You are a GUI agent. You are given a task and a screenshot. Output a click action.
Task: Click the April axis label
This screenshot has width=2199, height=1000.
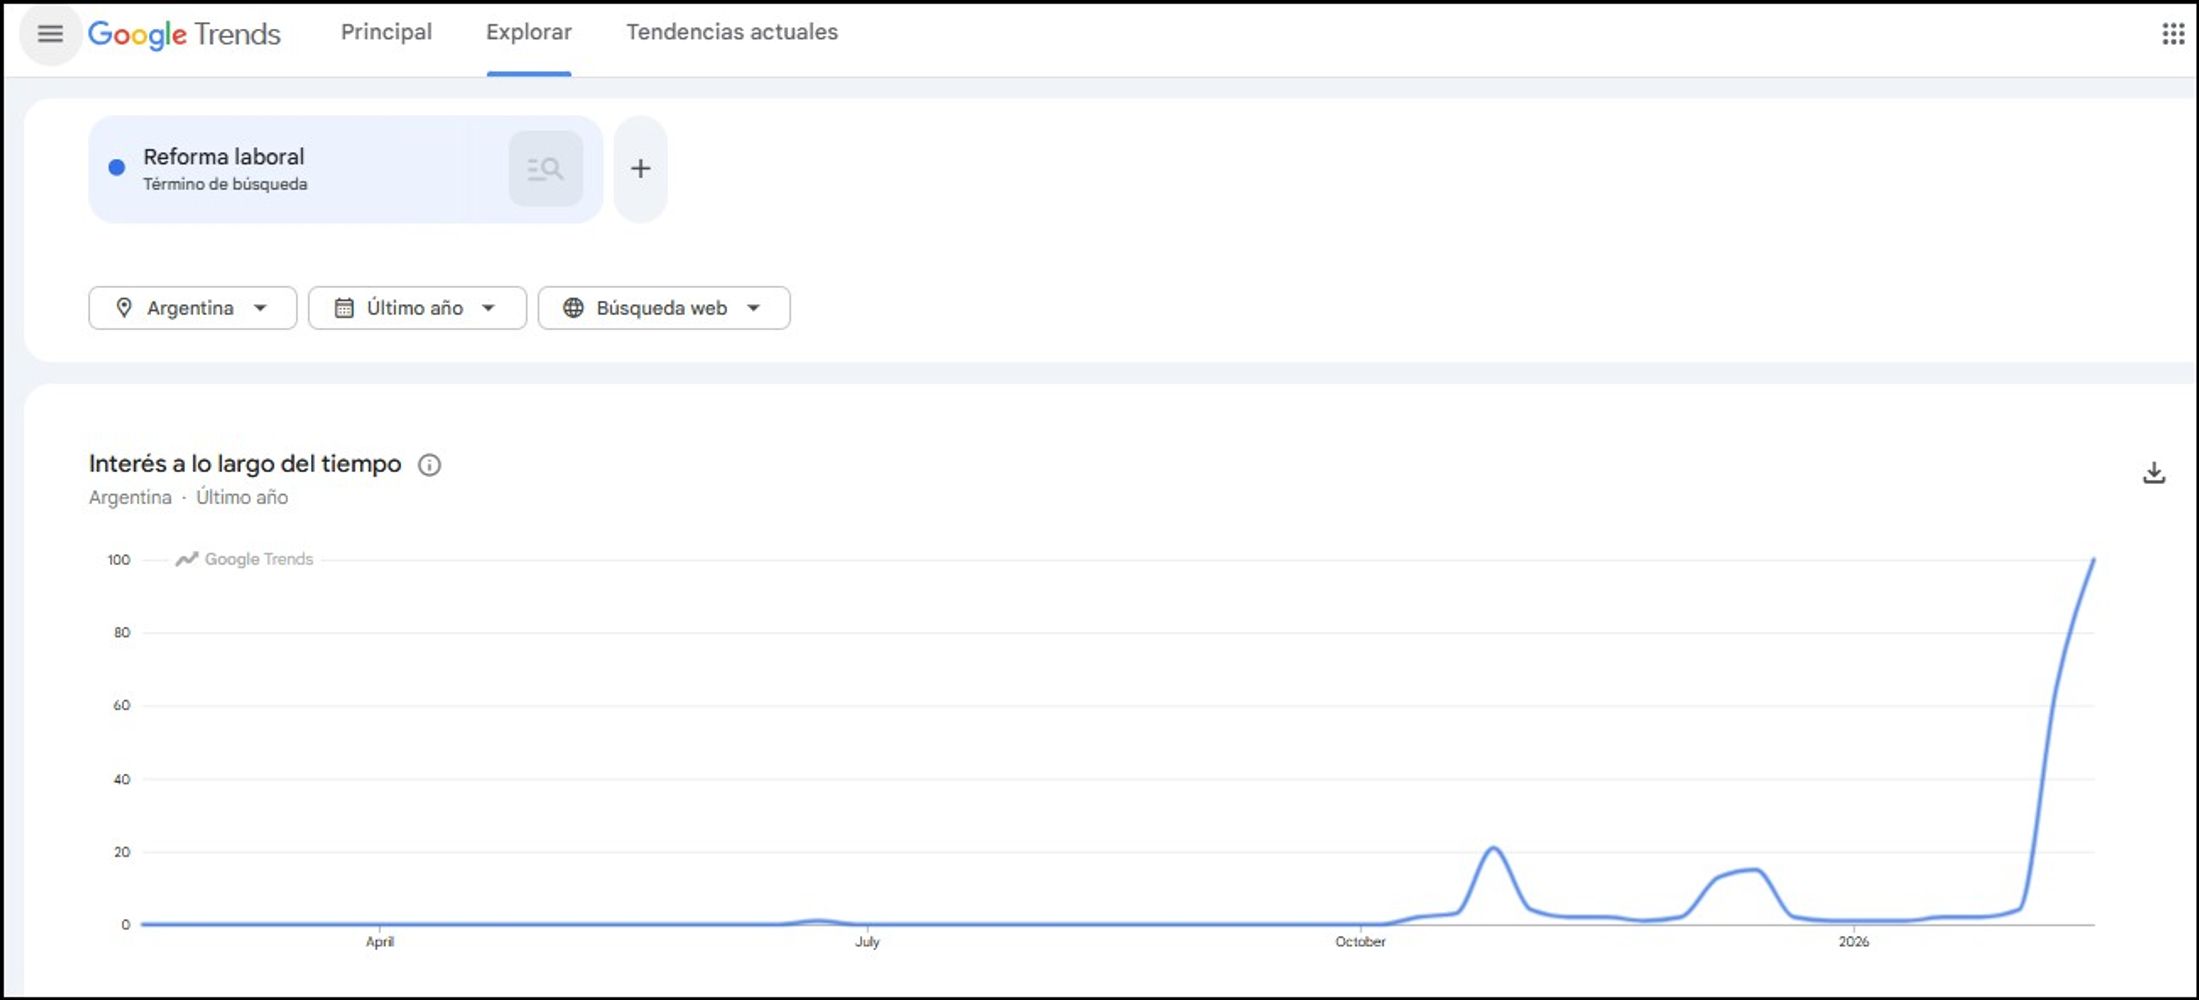pyautogui.click(x=380, y=942)
